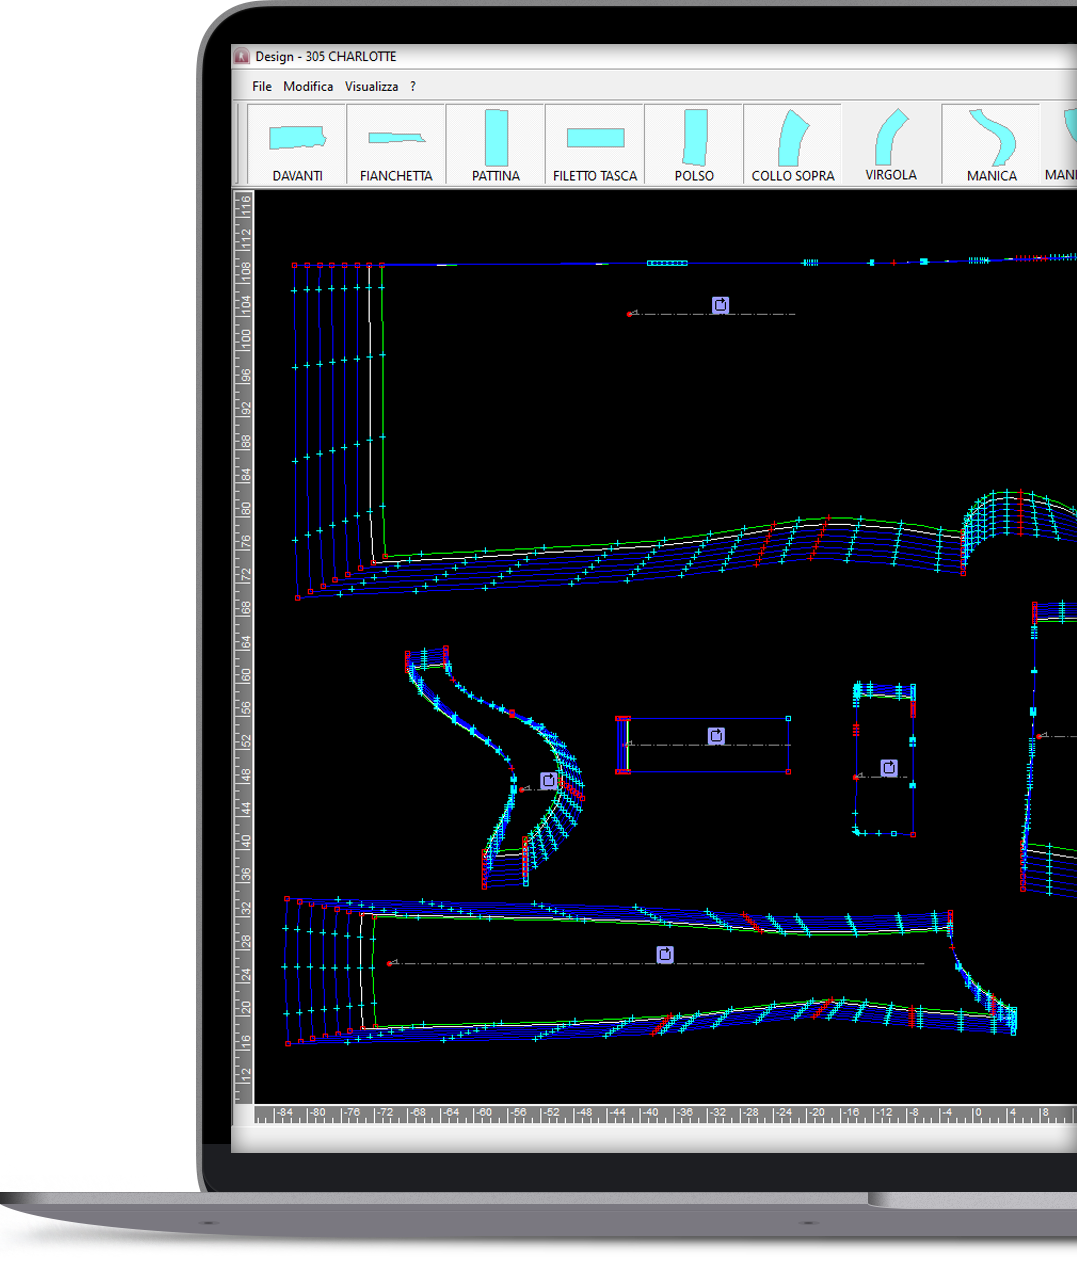1077x1263 pixels.
Task: Click the grain line icon on the curved S-shaped piece
Action: (548, 780)
